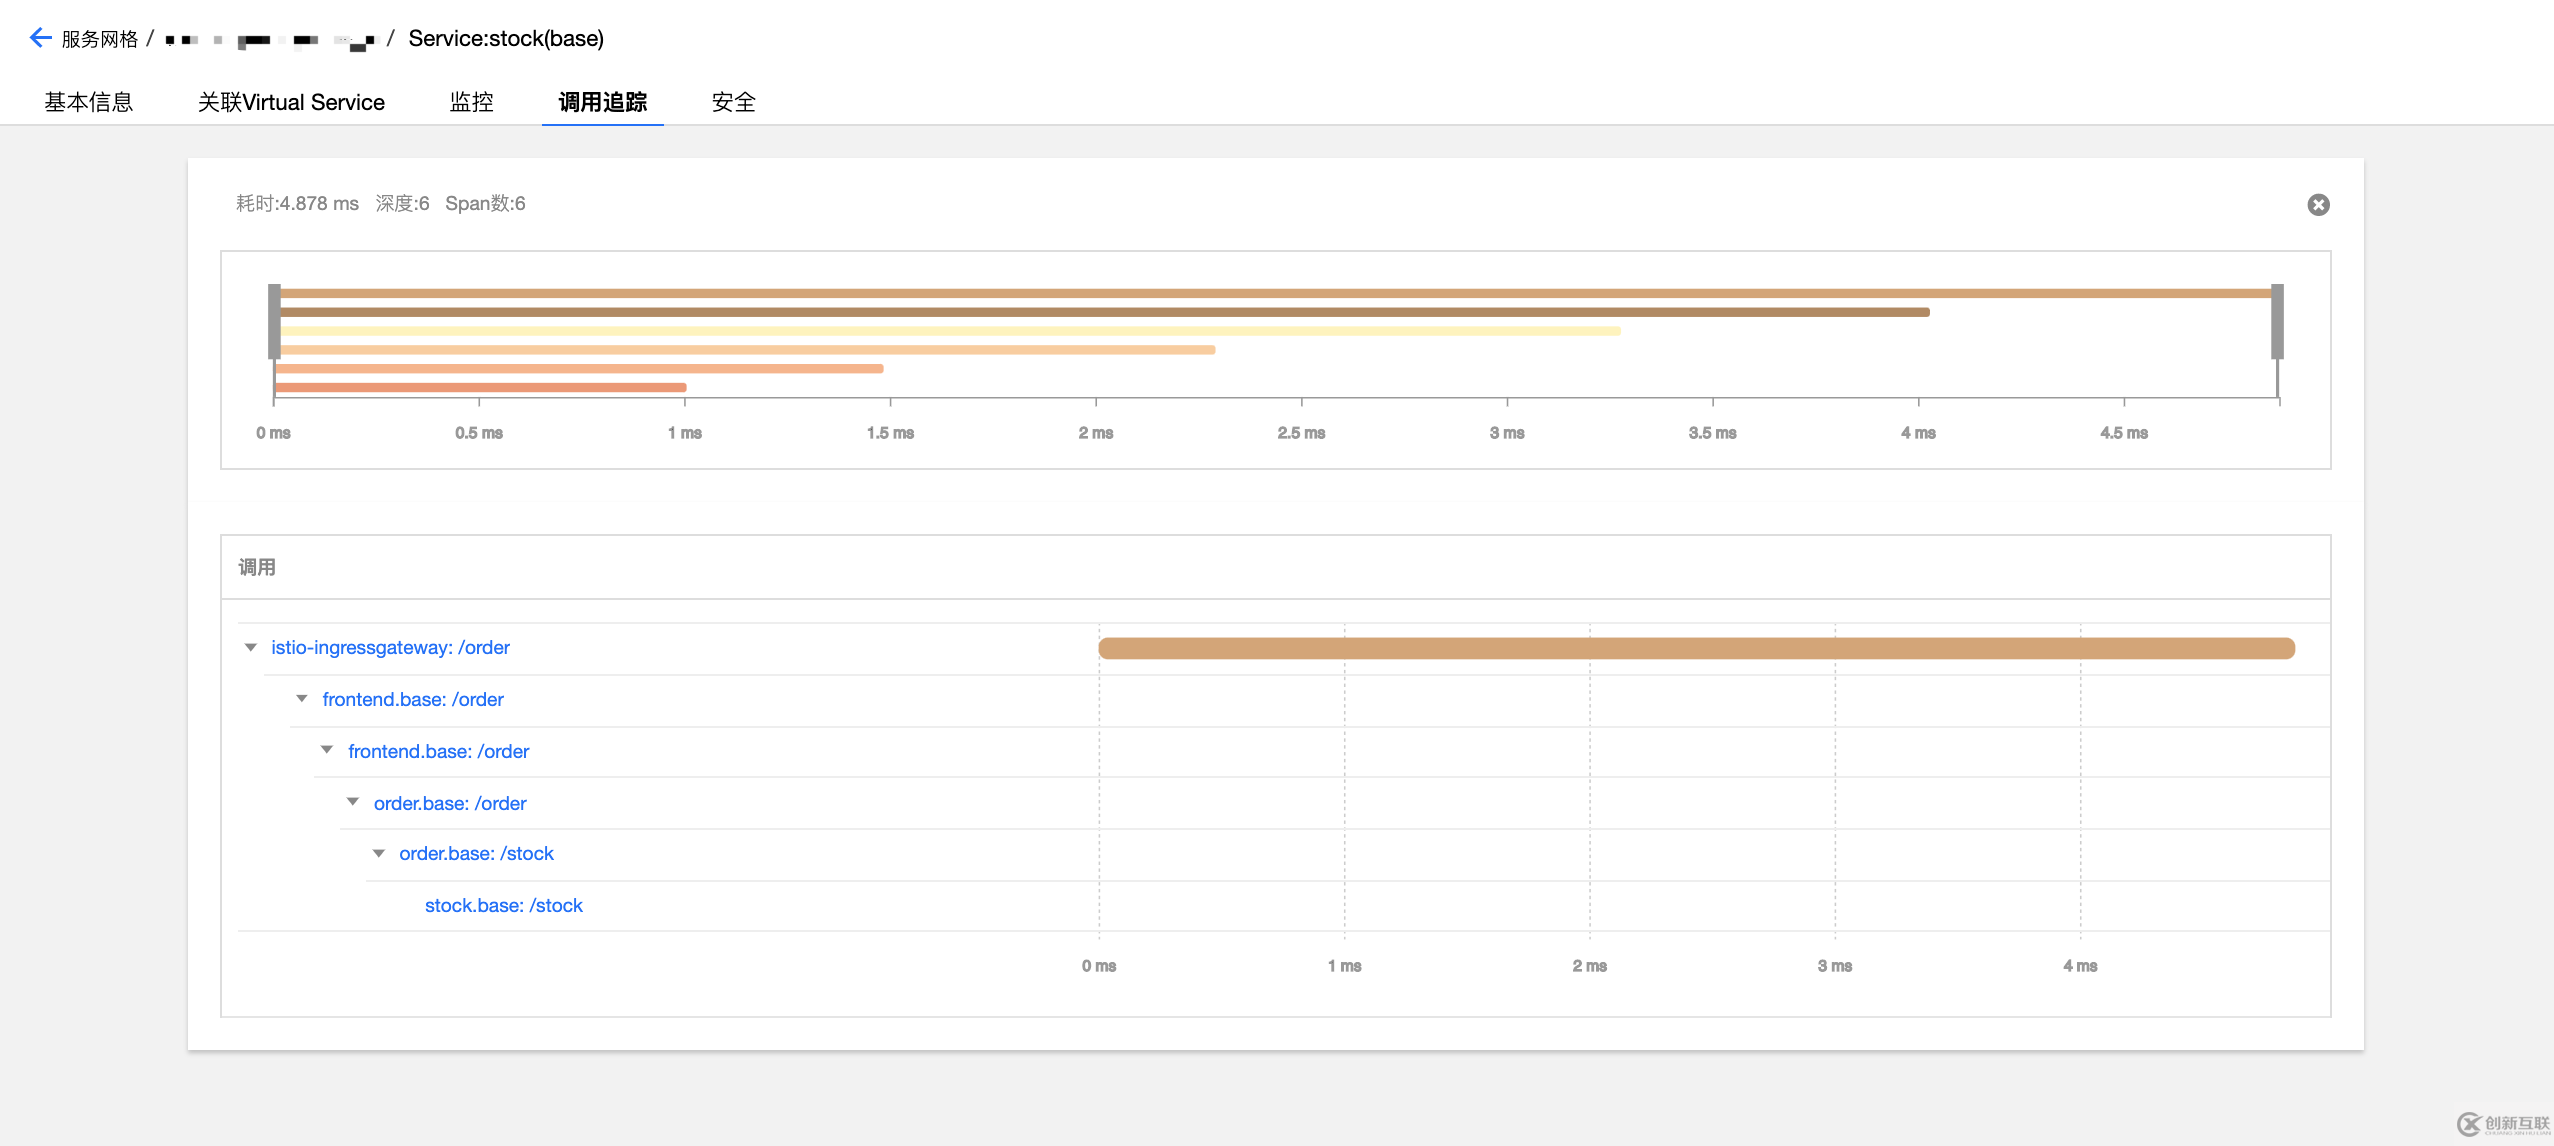Click the istio-ingressgateway span duration bar
The height and width of the screenshot is (1146, 2554).
1696,648
